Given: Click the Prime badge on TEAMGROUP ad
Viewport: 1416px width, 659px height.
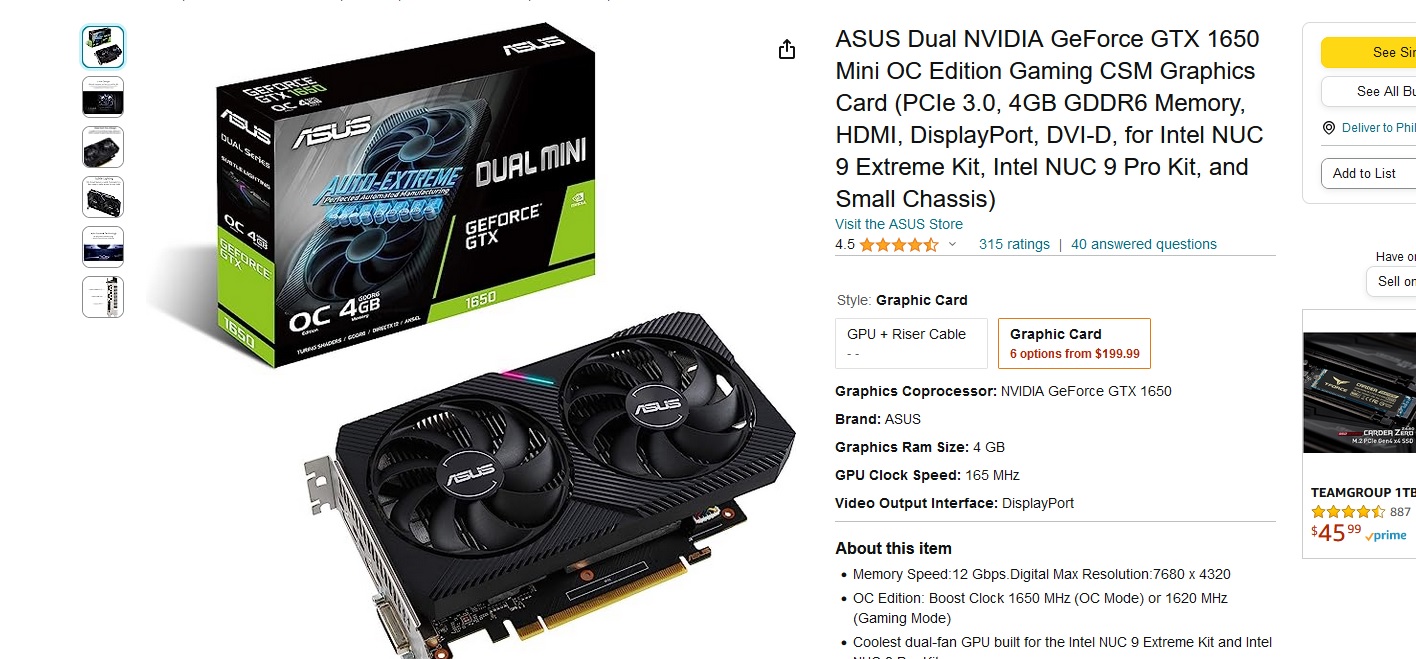Looking at the screenshot, I should tap(1386, 535).
